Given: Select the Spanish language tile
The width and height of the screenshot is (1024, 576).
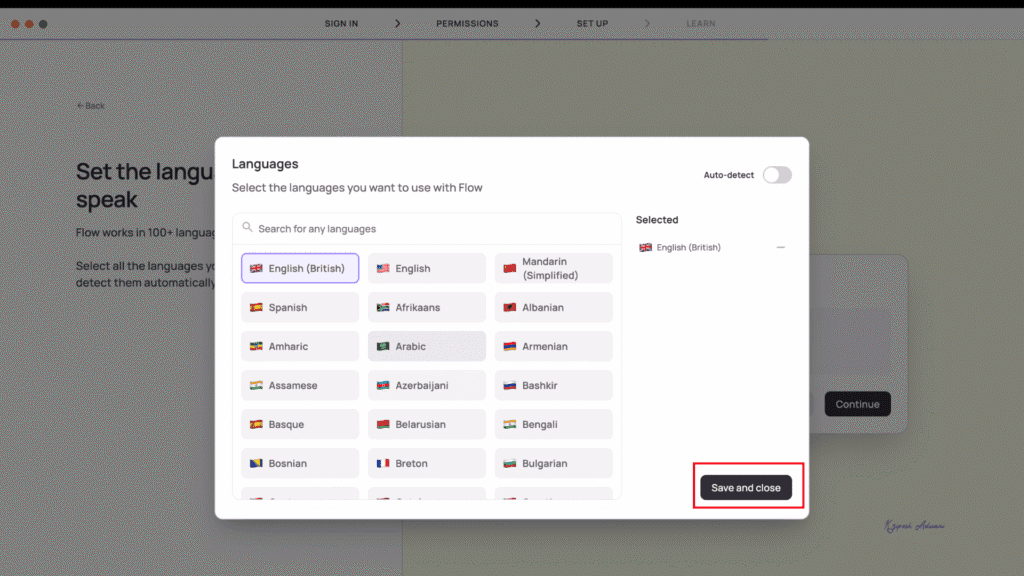Looking at the screenshot, I should click(300, 308).
